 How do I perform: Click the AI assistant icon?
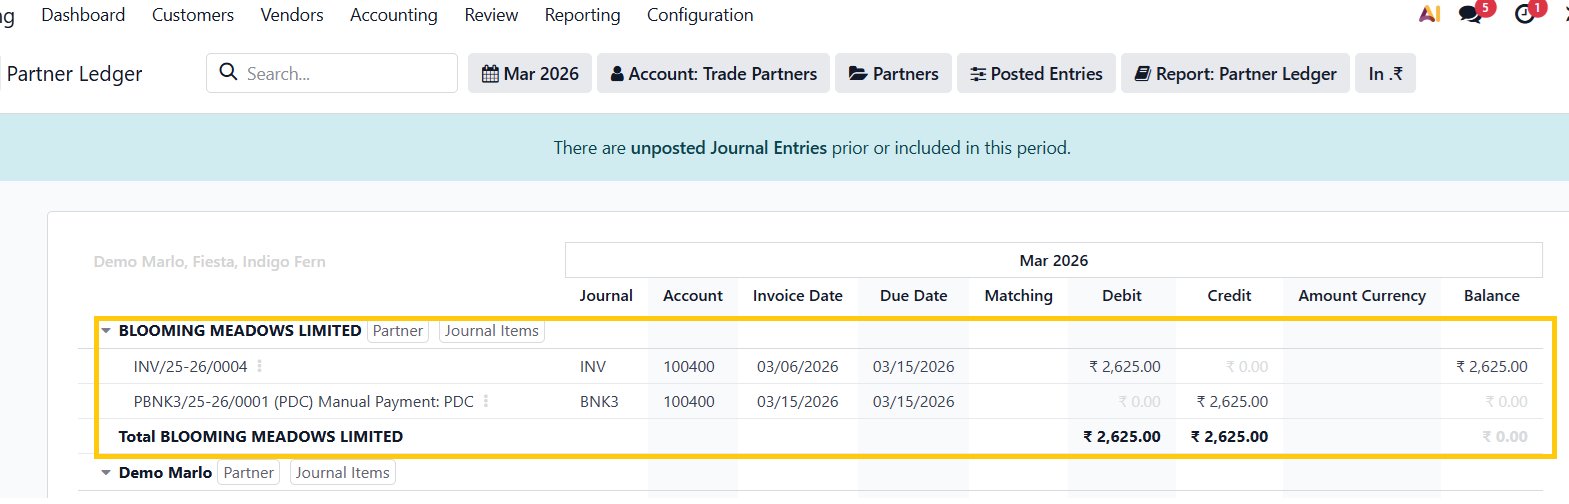tap(1429, 14)
